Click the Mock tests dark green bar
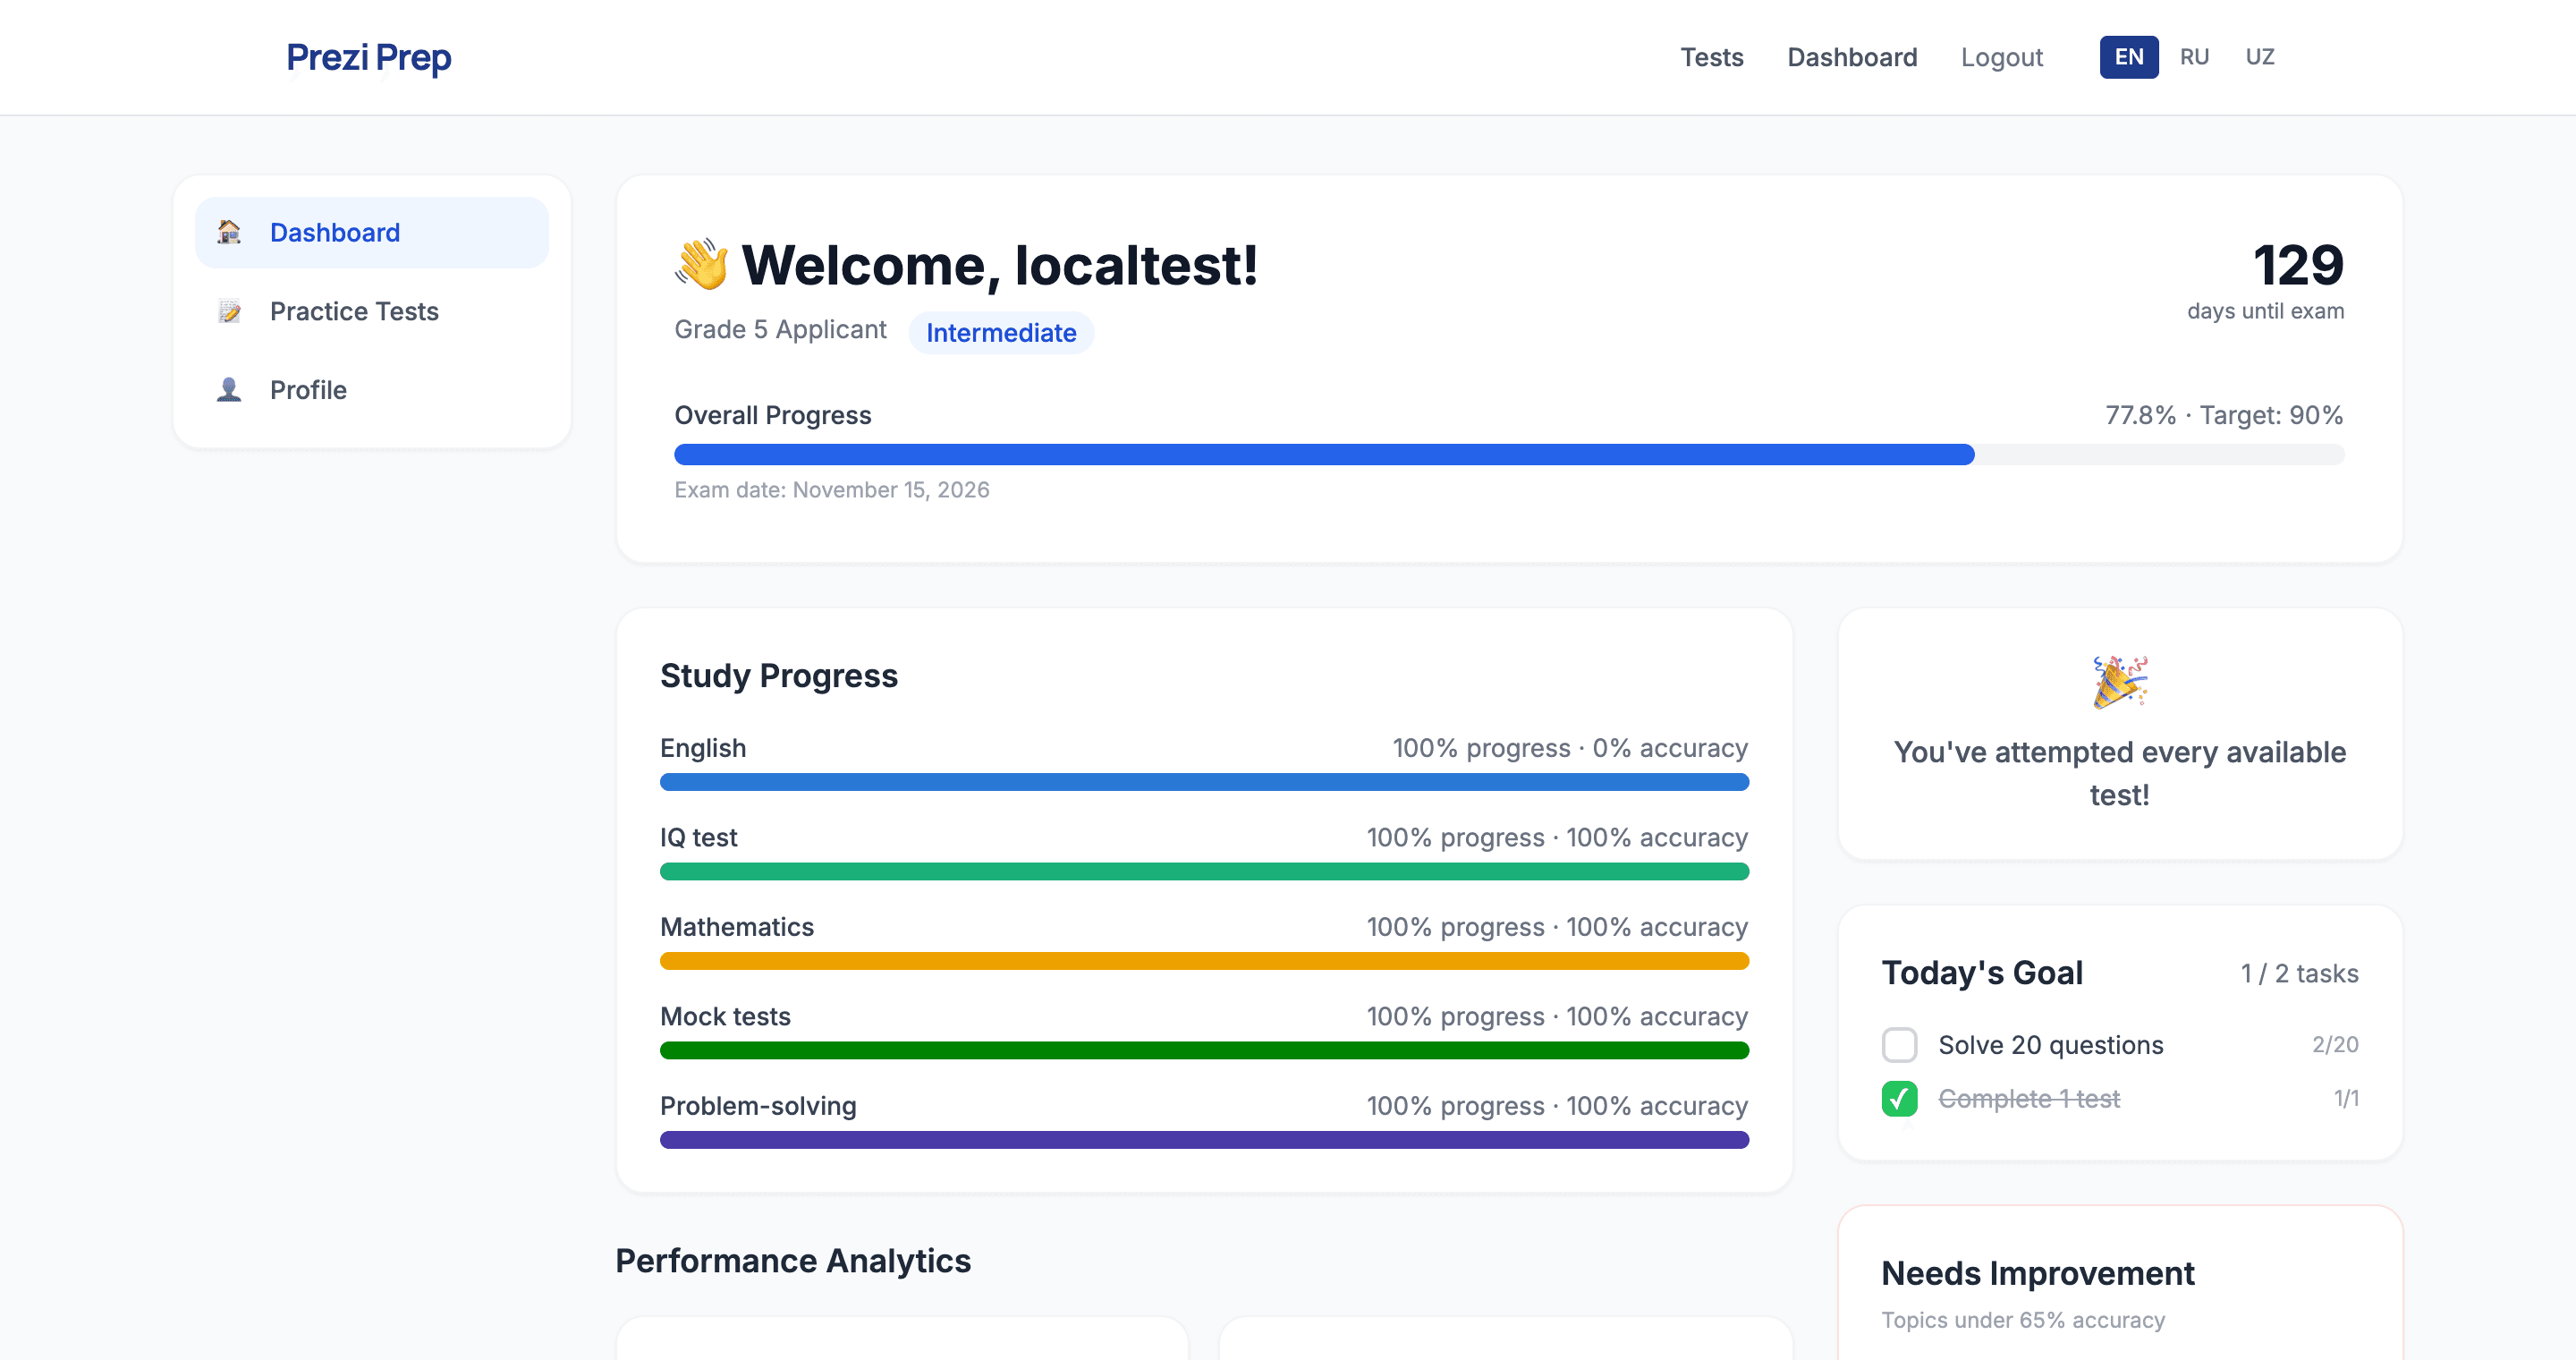Viewport: 2576px width, 1360px height. (1204, 1051)
